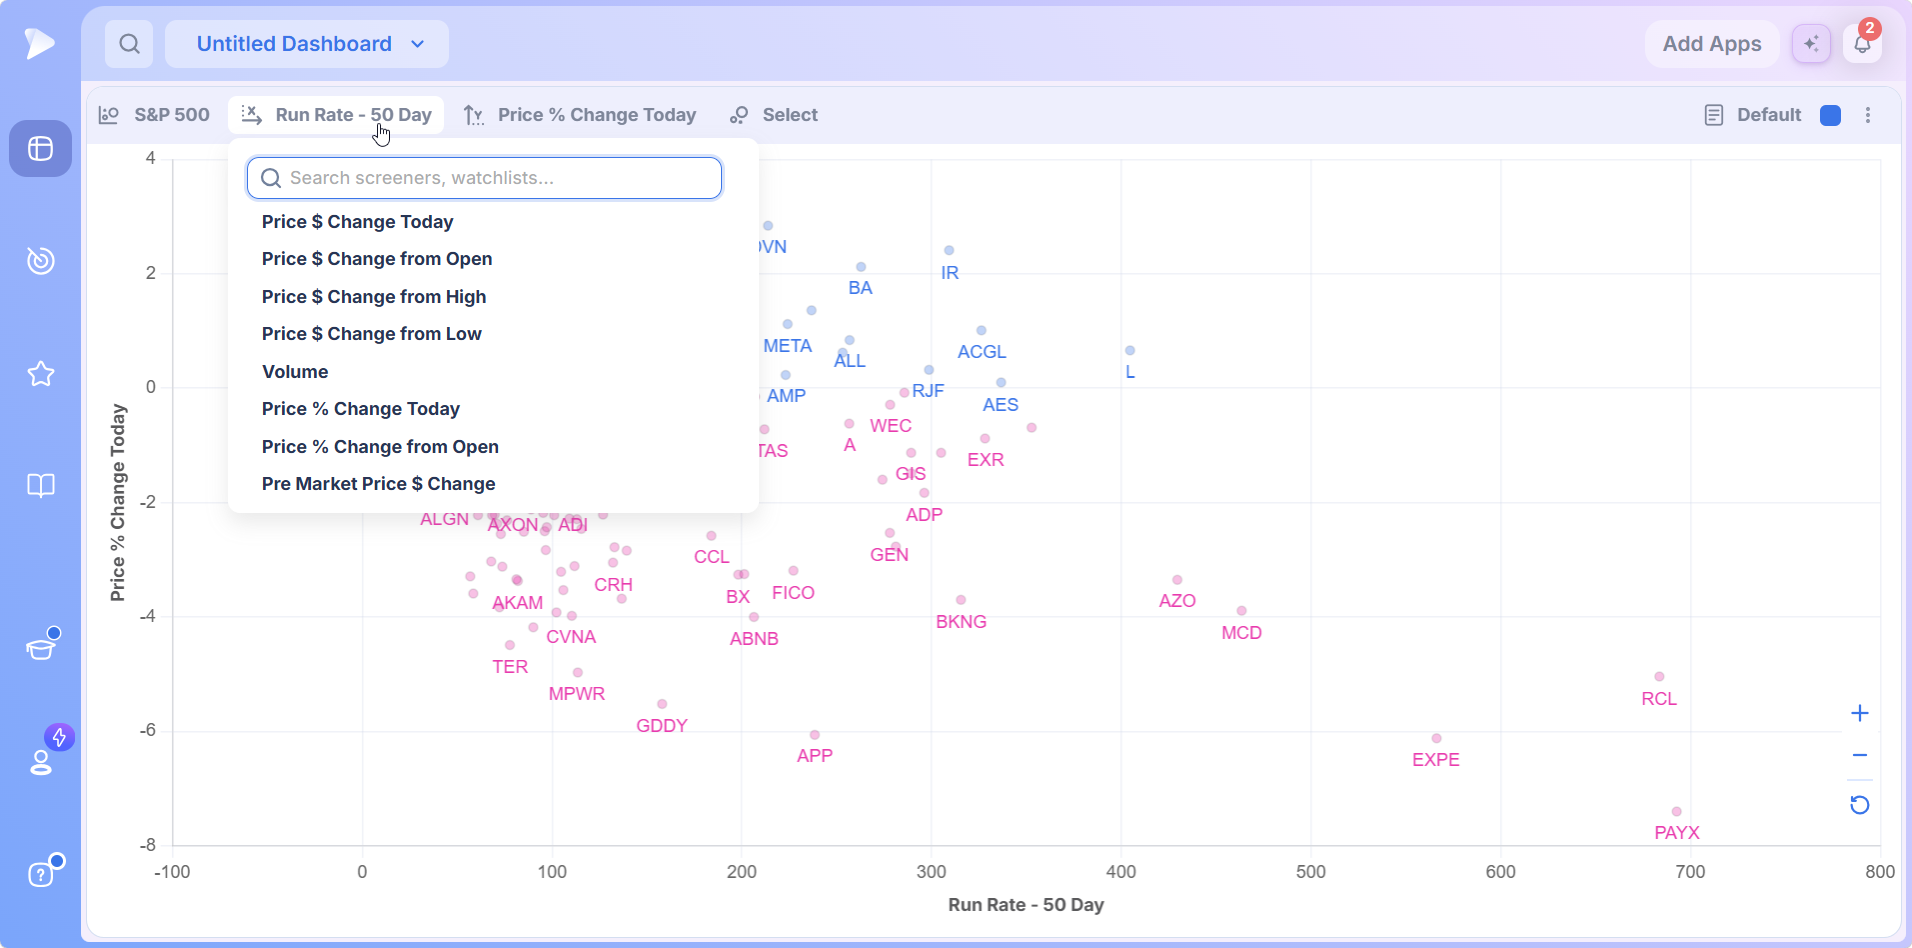Click the Add Apps button

[1712, 44]
